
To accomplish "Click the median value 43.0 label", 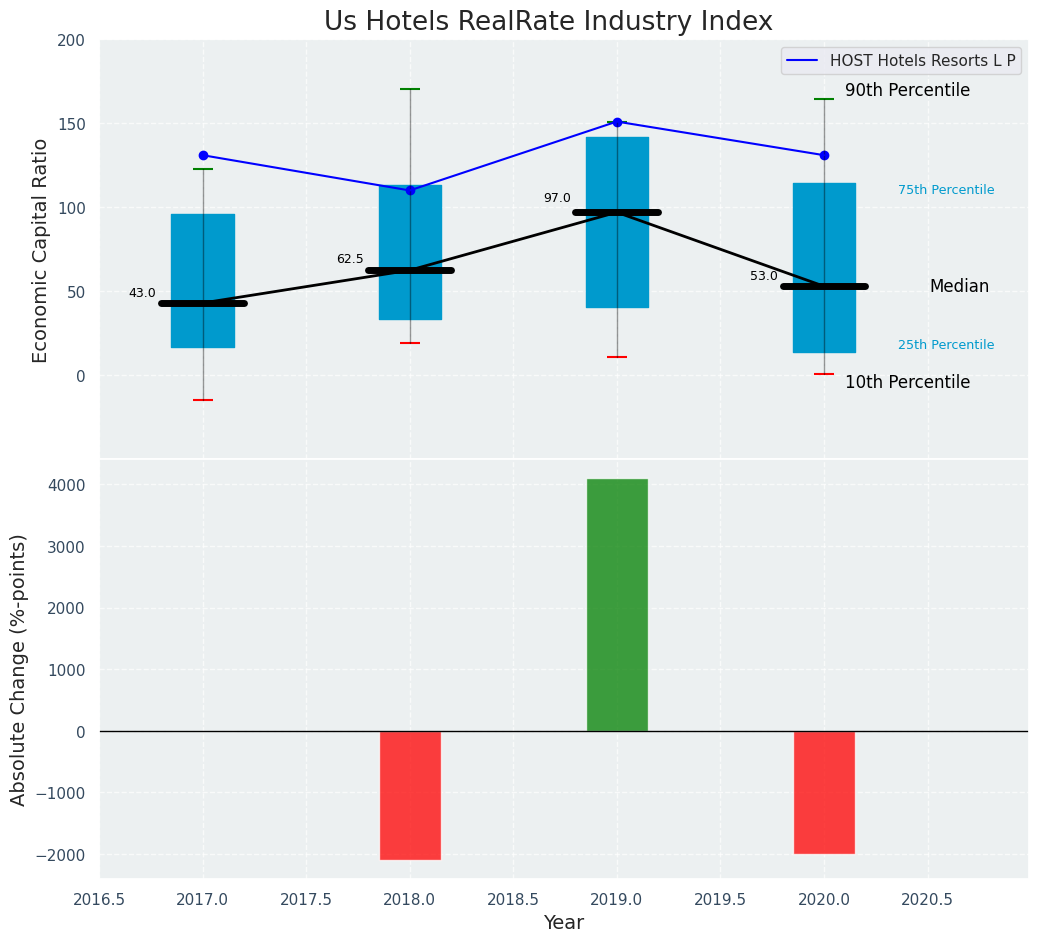I will 142,293.
